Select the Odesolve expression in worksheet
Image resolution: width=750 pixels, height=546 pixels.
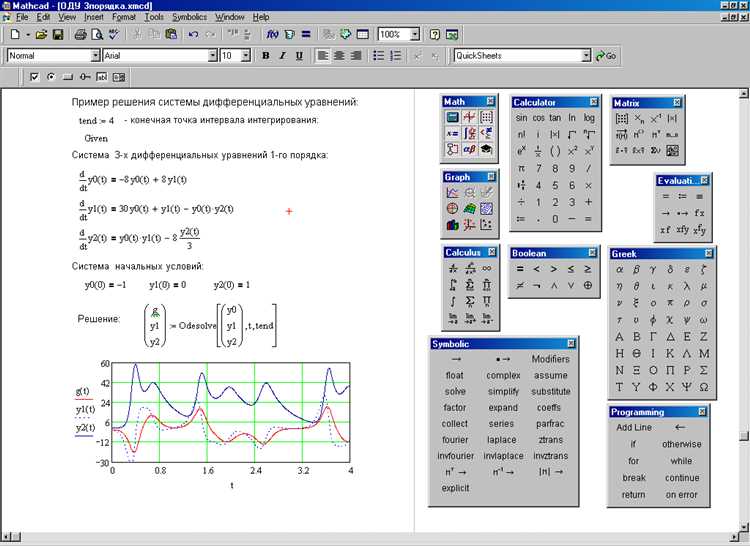(210, 326)
